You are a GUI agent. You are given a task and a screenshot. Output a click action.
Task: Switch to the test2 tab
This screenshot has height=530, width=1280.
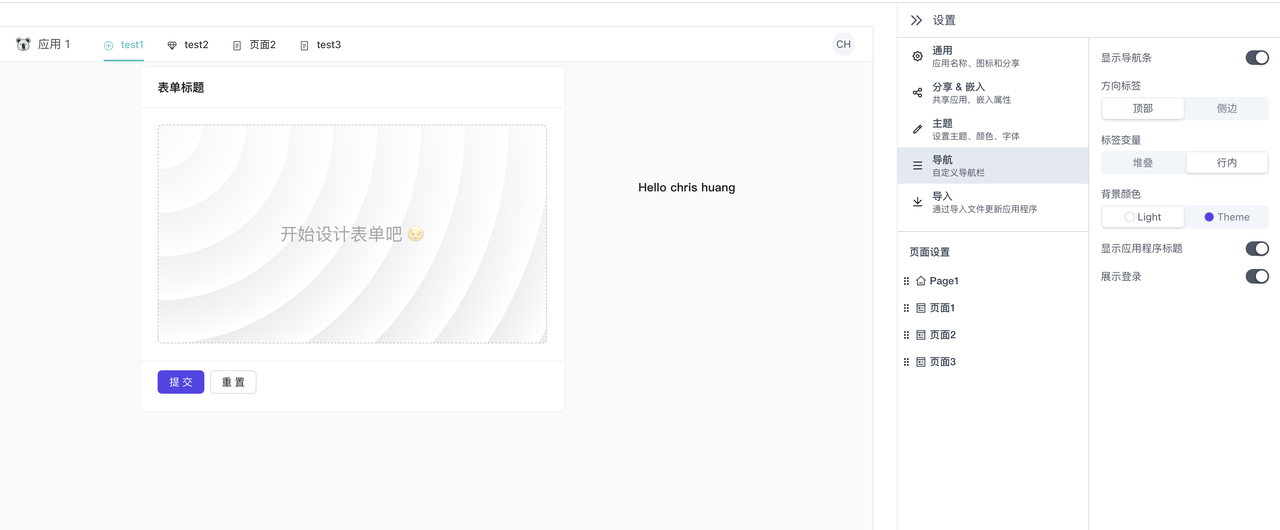pos(188,45)
